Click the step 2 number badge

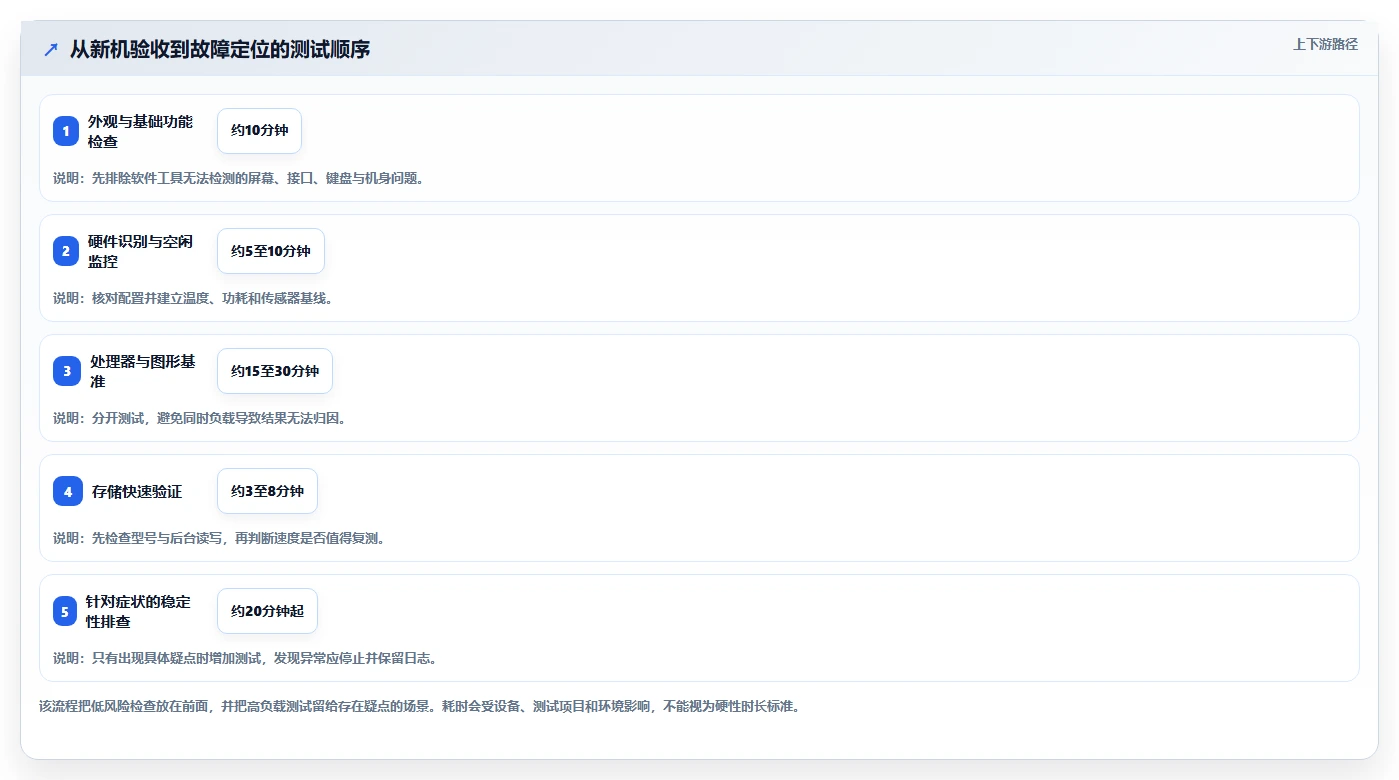pyautogui.click(x=66, y=251)
